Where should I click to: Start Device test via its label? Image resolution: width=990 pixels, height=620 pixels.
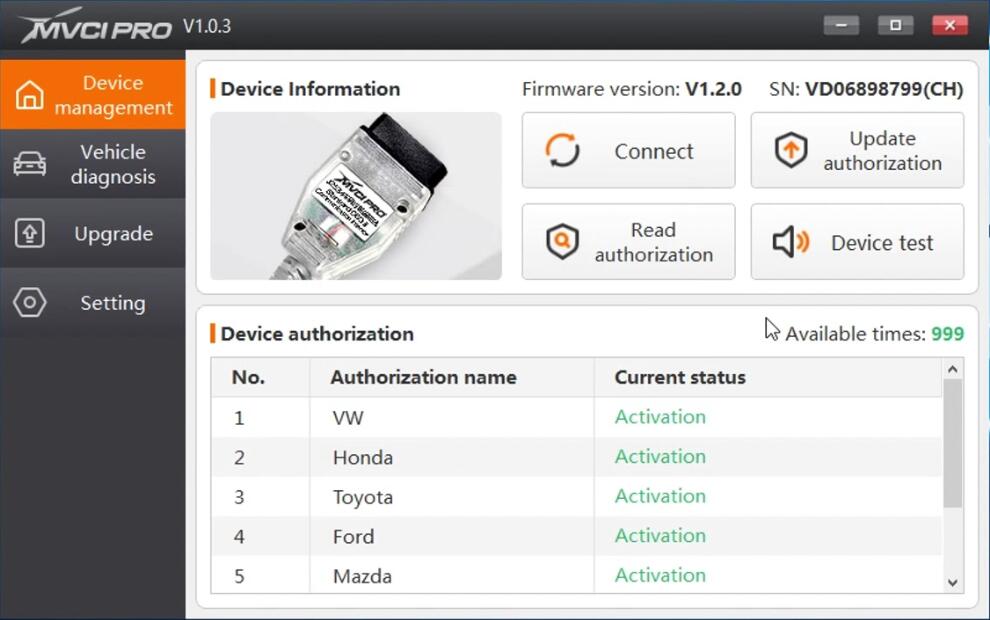pos(882,242)
